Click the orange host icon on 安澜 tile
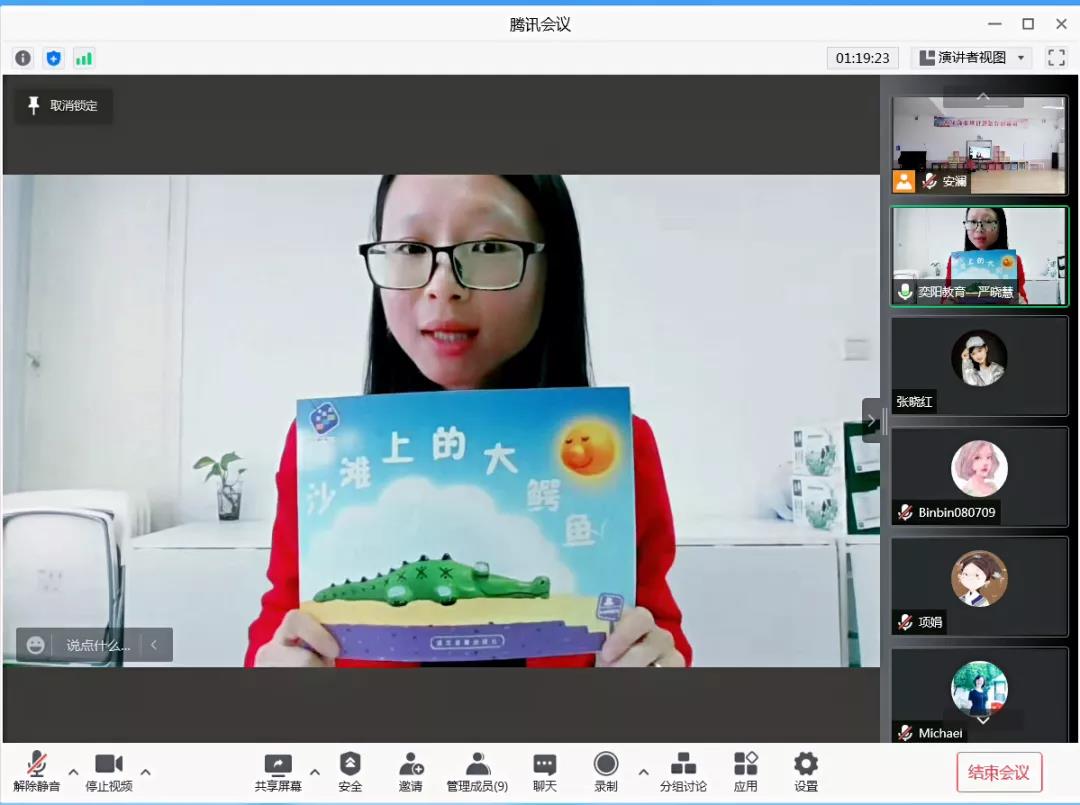Viewport: 1080px width, 805px height. (904, 181)
